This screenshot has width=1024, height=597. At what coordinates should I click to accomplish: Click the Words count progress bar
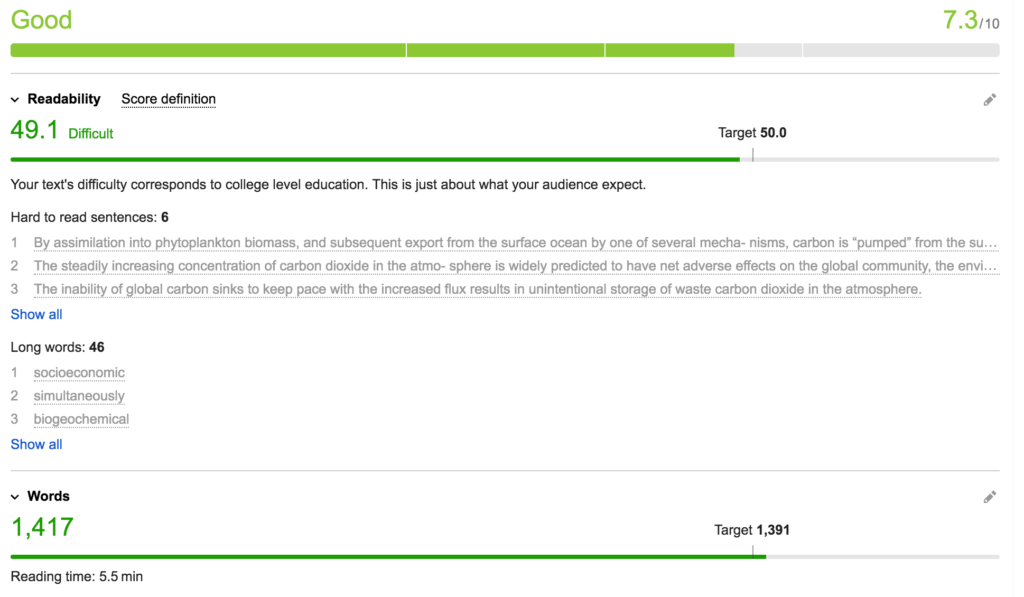pos(505,557)
